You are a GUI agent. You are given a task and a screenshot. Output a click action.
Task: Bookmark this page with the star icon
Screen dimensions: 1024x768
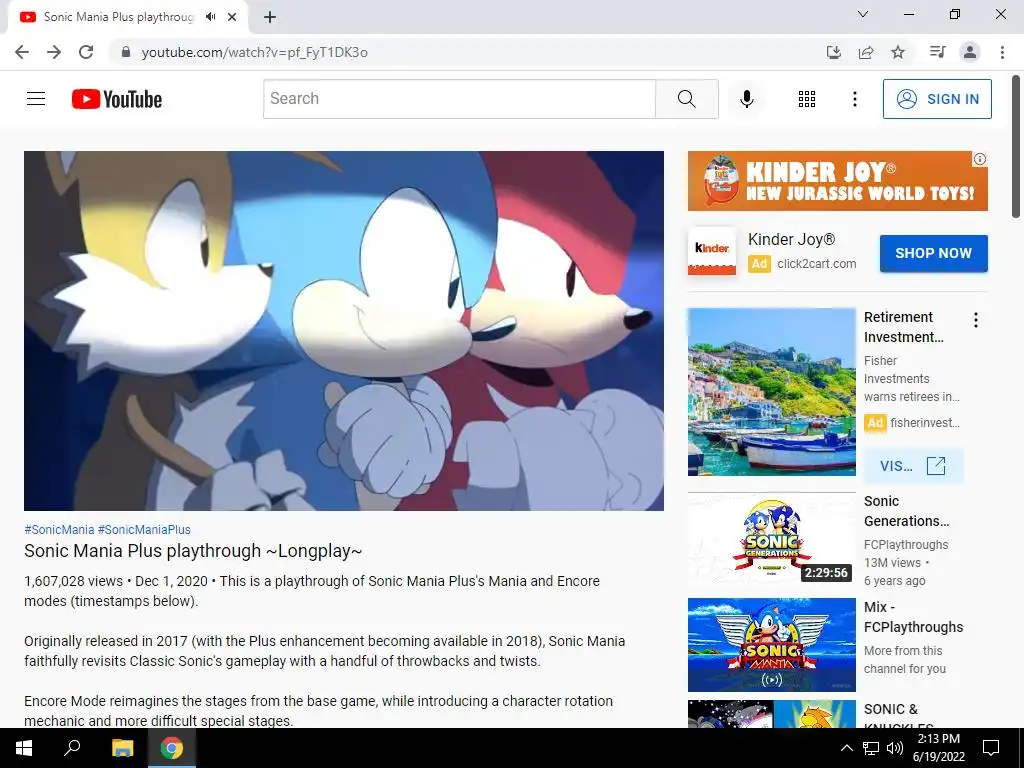pos(898,52)
